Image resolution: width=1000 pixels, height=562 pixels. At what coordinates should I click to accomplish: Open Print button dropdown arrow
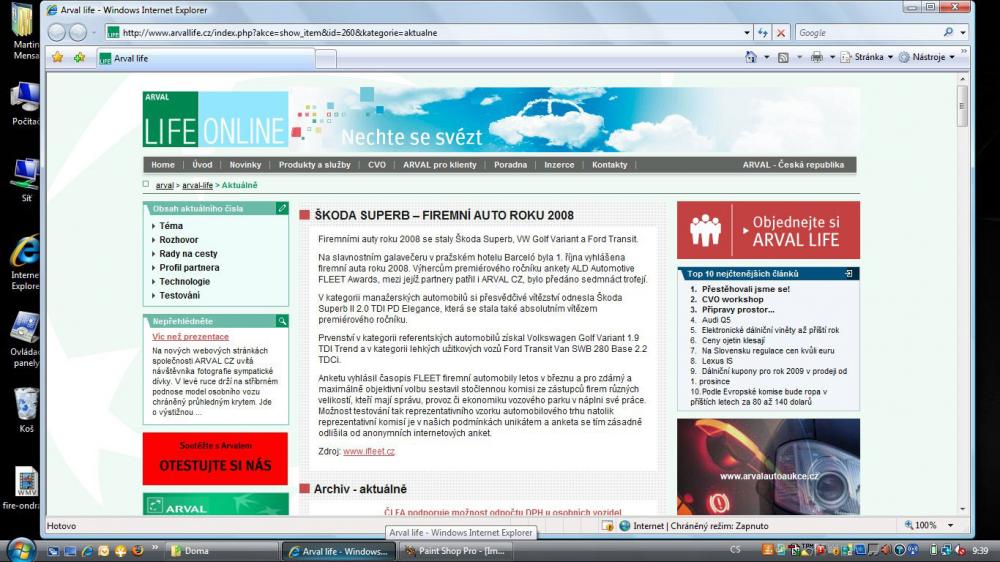coord(832,57)
